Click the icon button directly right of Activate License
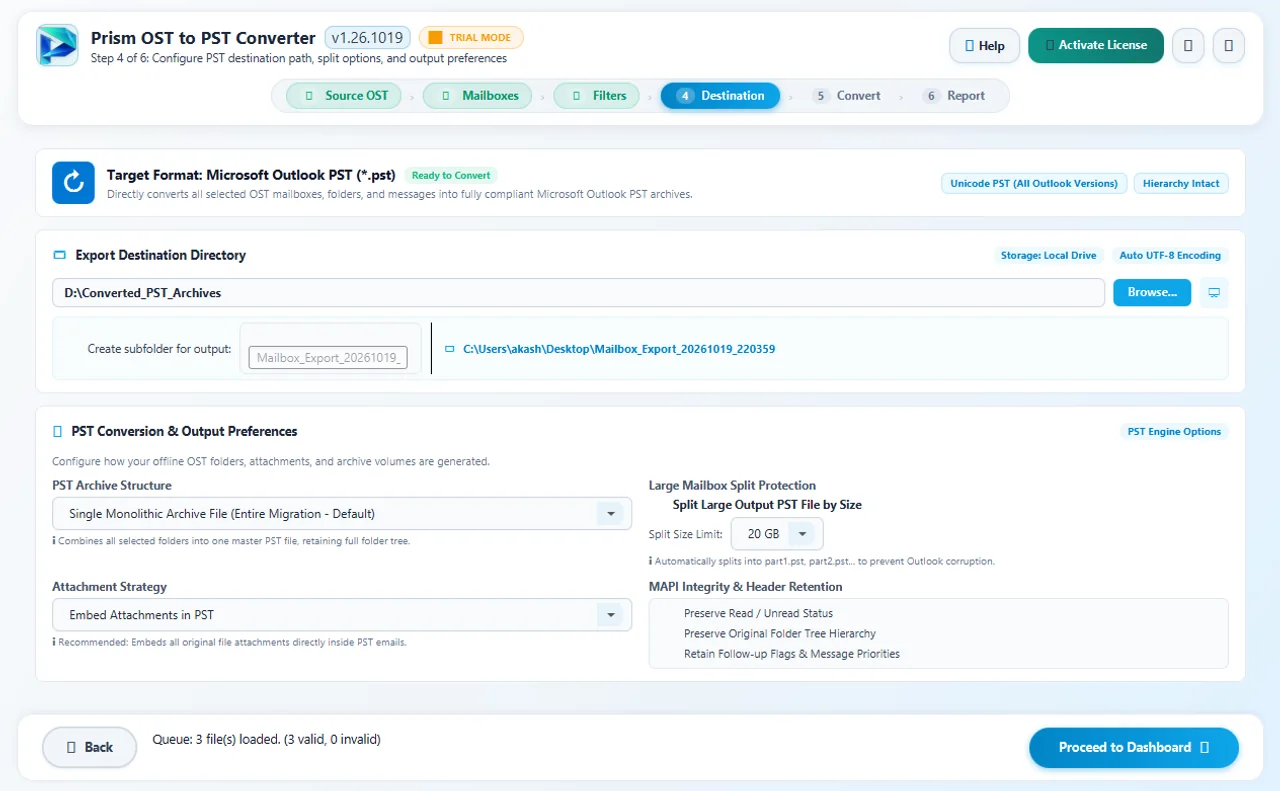Screen dimensions: 1280x791 pos(1188,45)
